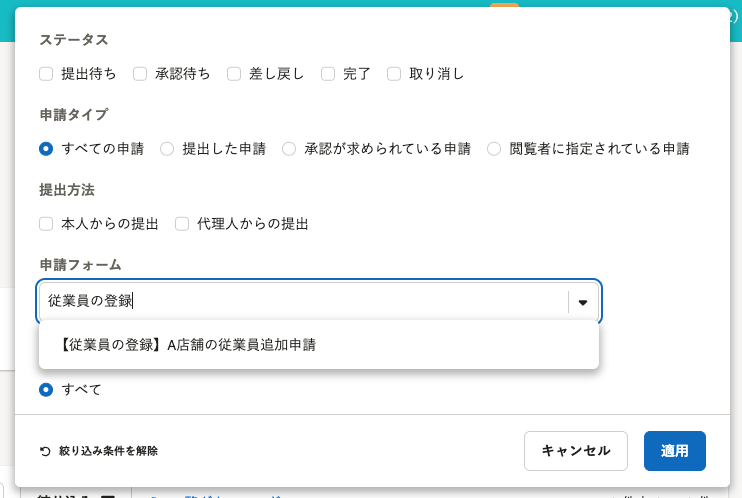Tick the 差し戻し checkbox
The image size is (742, 498).
tap(234, 73)
